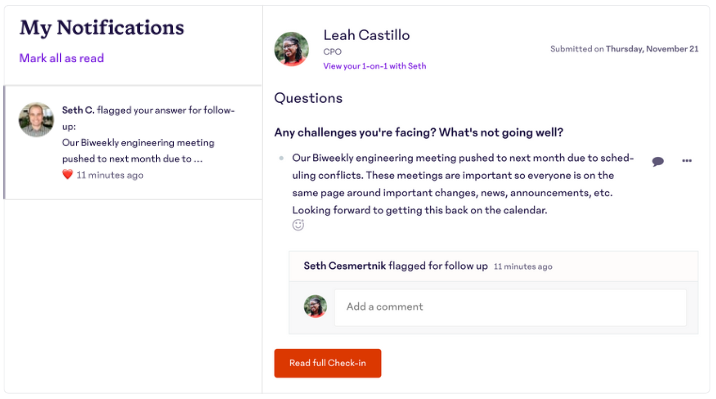Select Seth C.'s flagged-answer notification text
Screen dimensions: 716x399
tap(148, 134)
